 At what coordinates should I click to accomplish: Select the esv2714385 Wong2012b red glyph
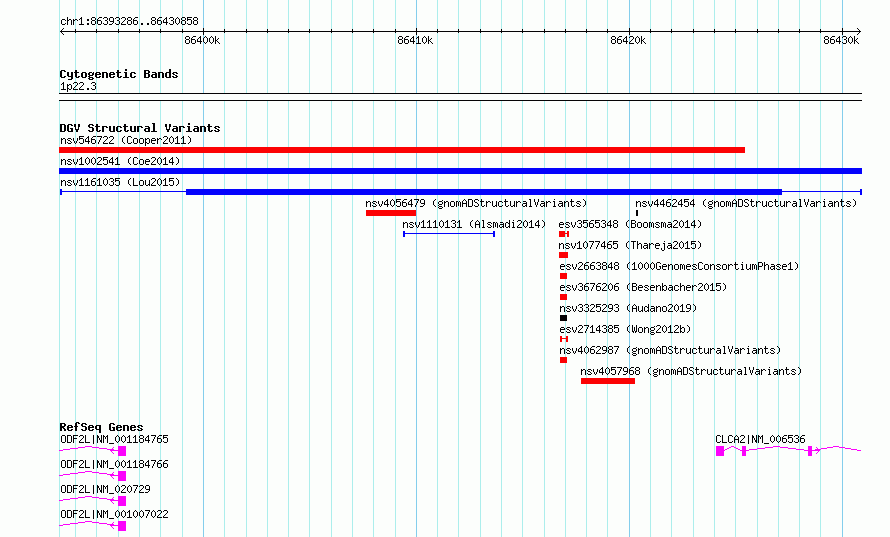pyautogui.click(x=564, y=339)
